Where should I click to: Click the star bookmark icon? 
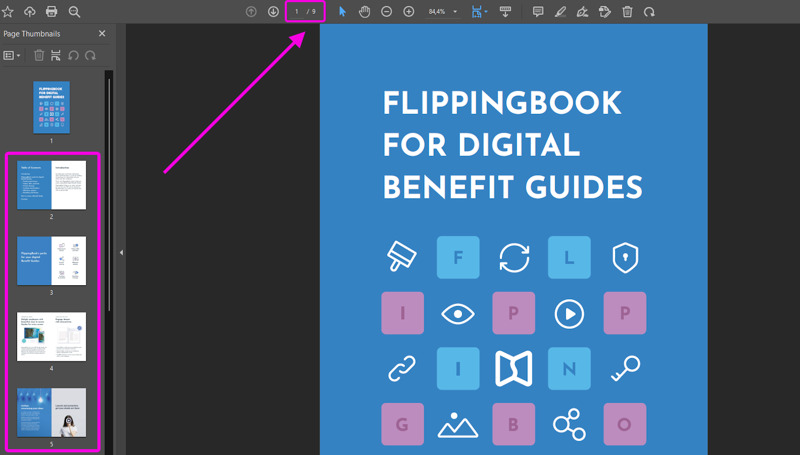pos(7,12)
